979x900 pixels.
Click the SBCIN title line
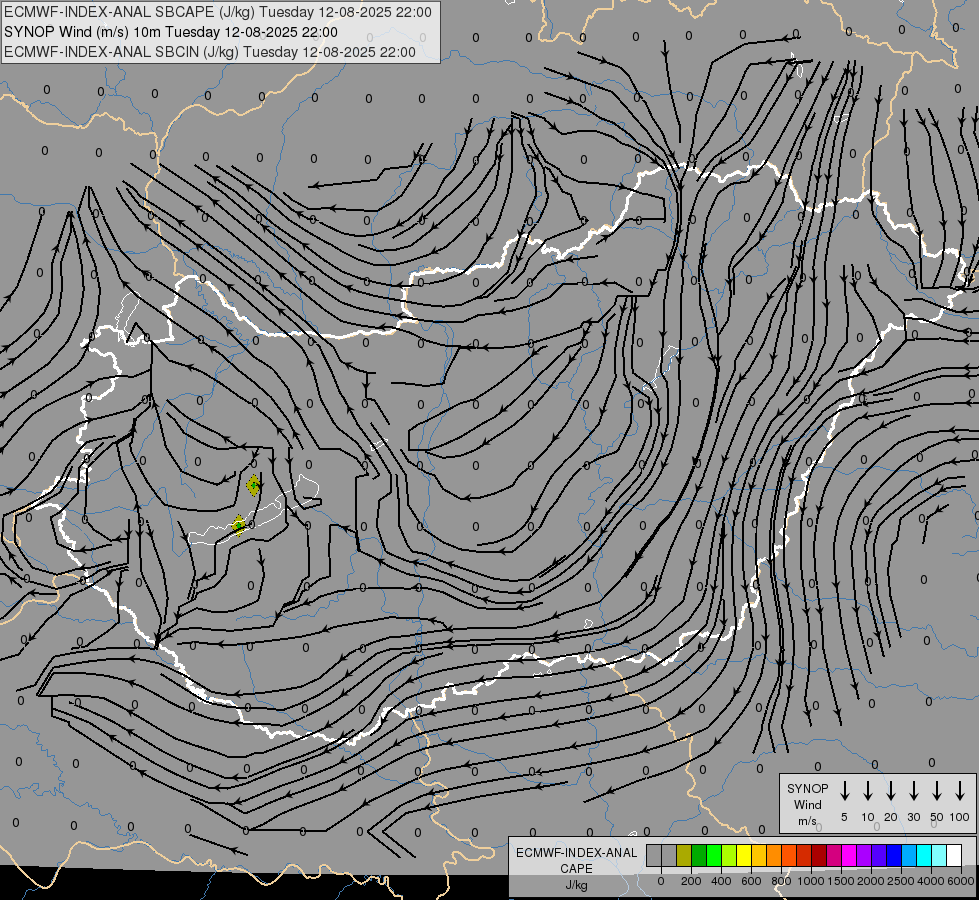[x=210, y=52]
